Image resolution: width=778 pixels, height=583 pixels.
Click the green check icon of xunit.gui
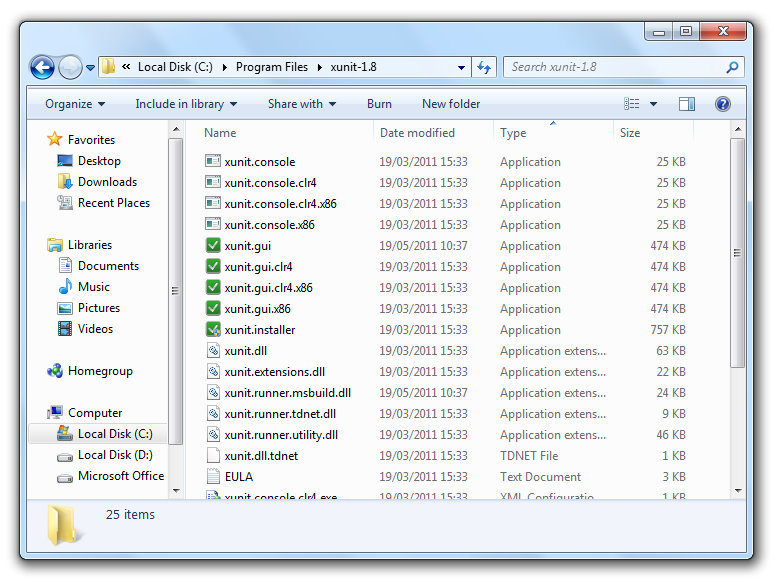[213, 245]
